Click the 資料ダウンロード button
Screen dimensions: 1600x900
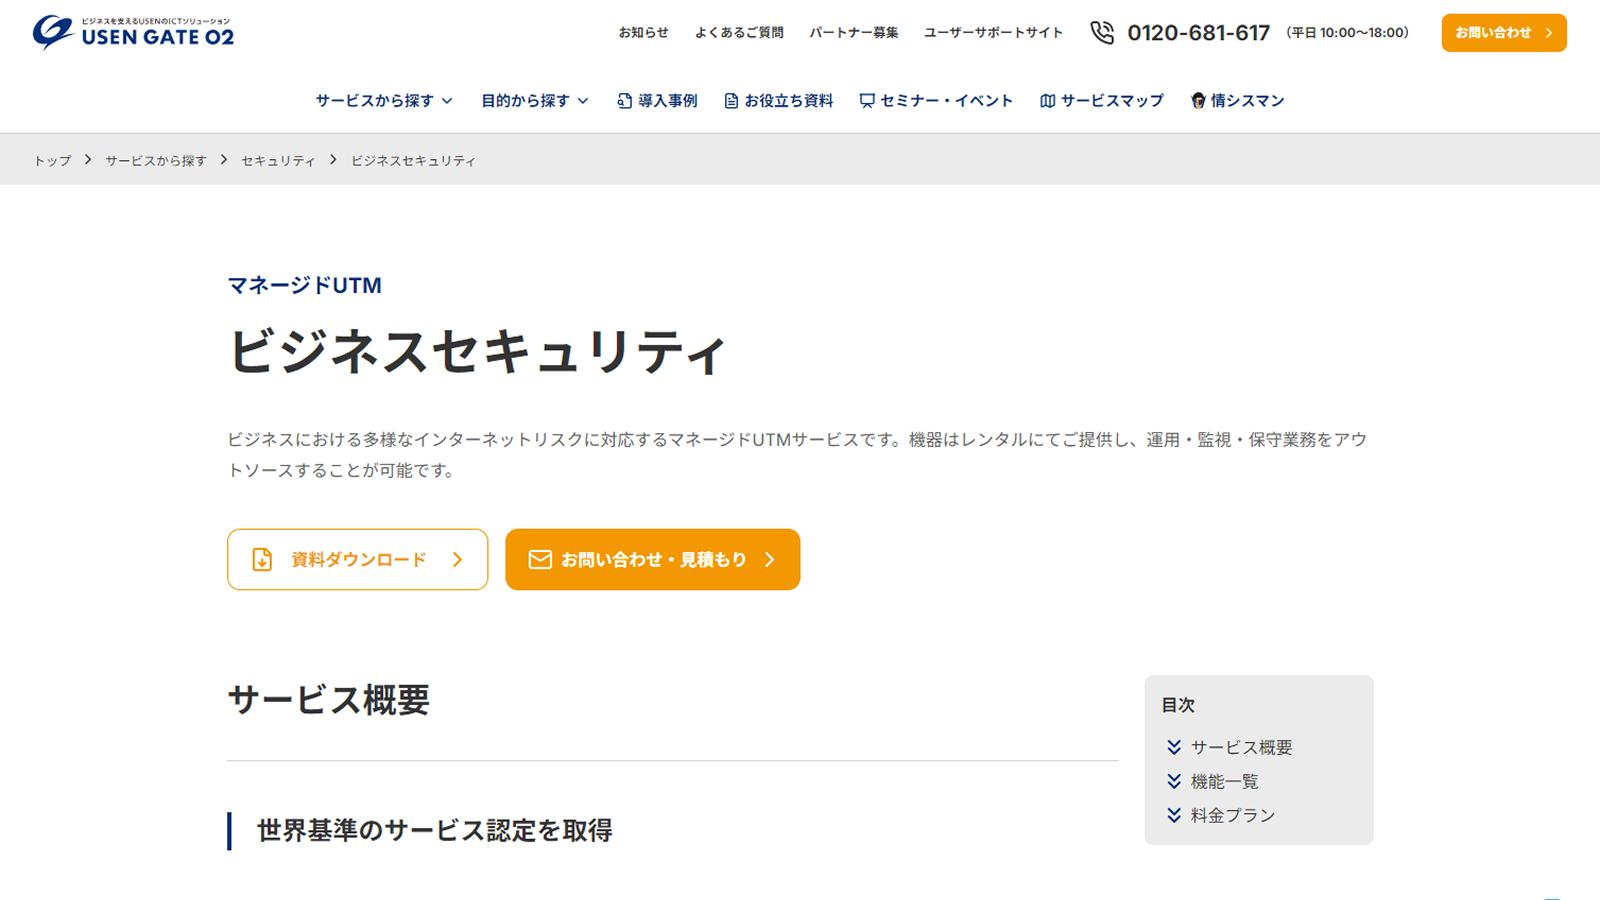tap(358, 560)
